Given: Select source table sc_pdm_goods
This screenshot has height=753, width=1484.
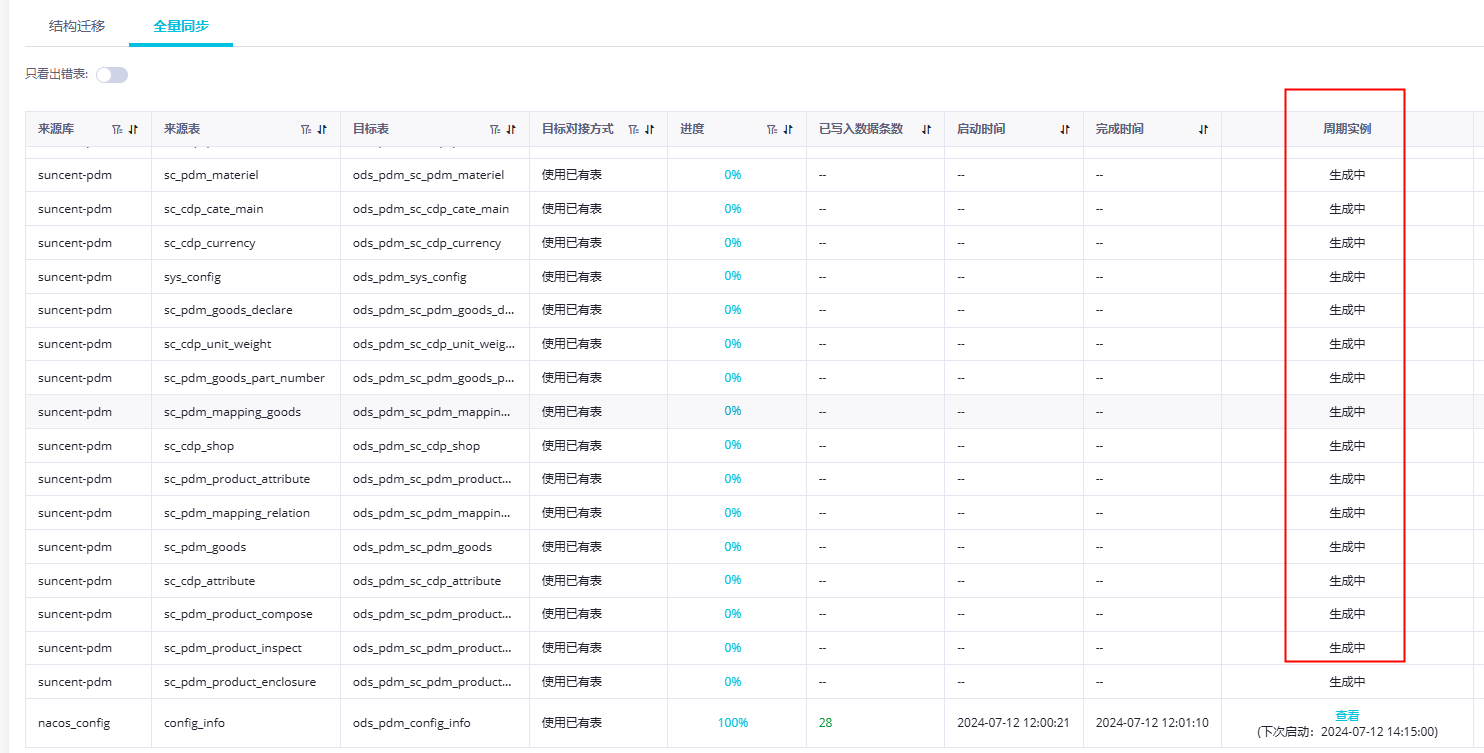Looking at the screenshot, I should coord(205,547).
